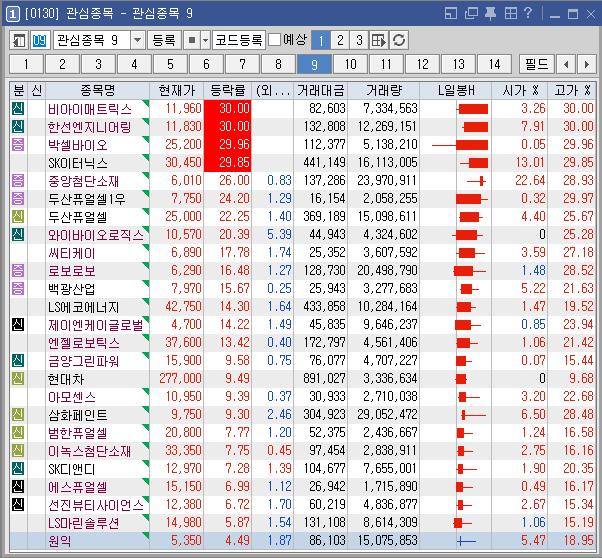Click the screen layout icon in title bar
602x558 pixels.
[451, 14]
